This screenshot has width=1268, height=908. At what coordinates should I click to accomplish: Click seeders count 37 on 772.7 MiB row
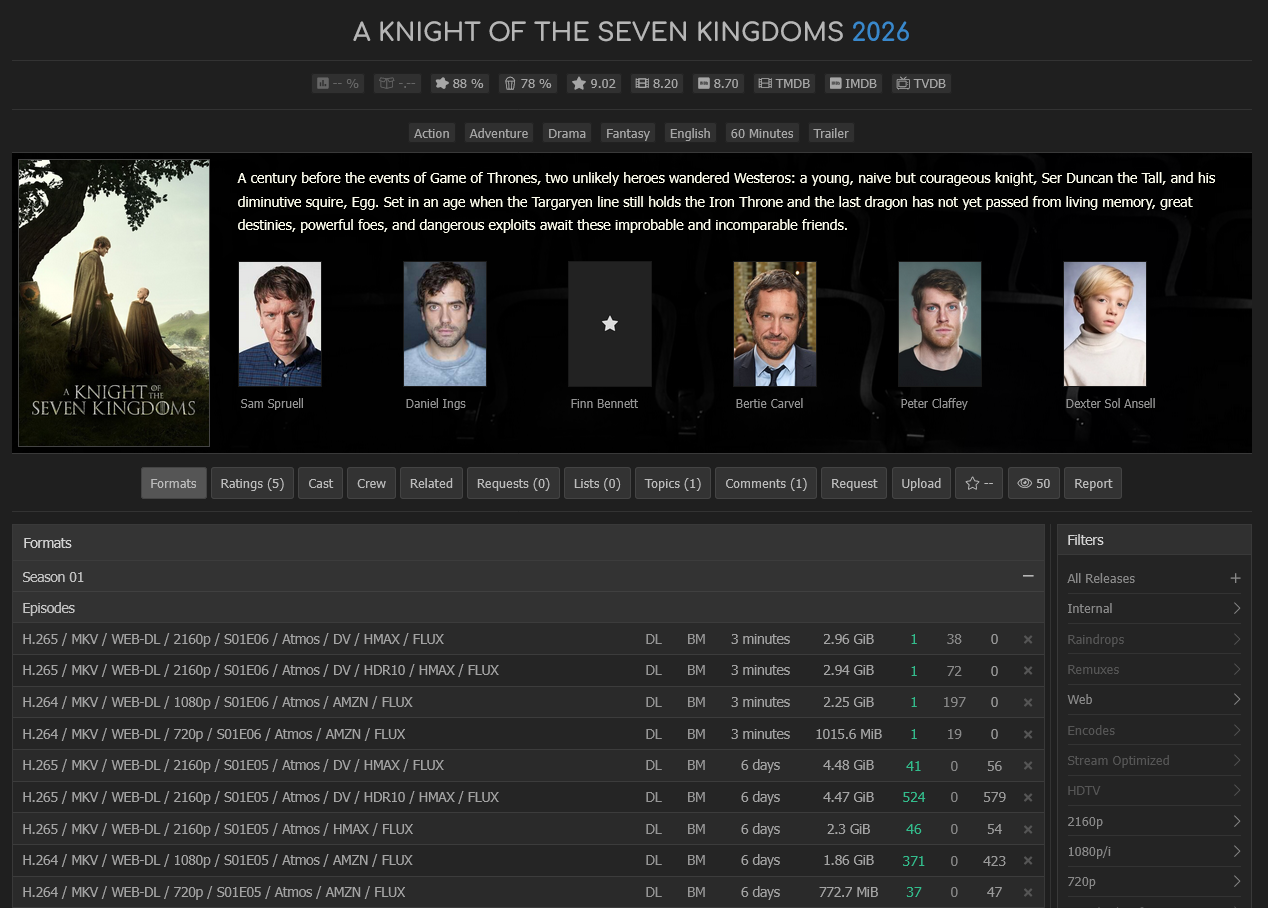click(x=913, y=892)
